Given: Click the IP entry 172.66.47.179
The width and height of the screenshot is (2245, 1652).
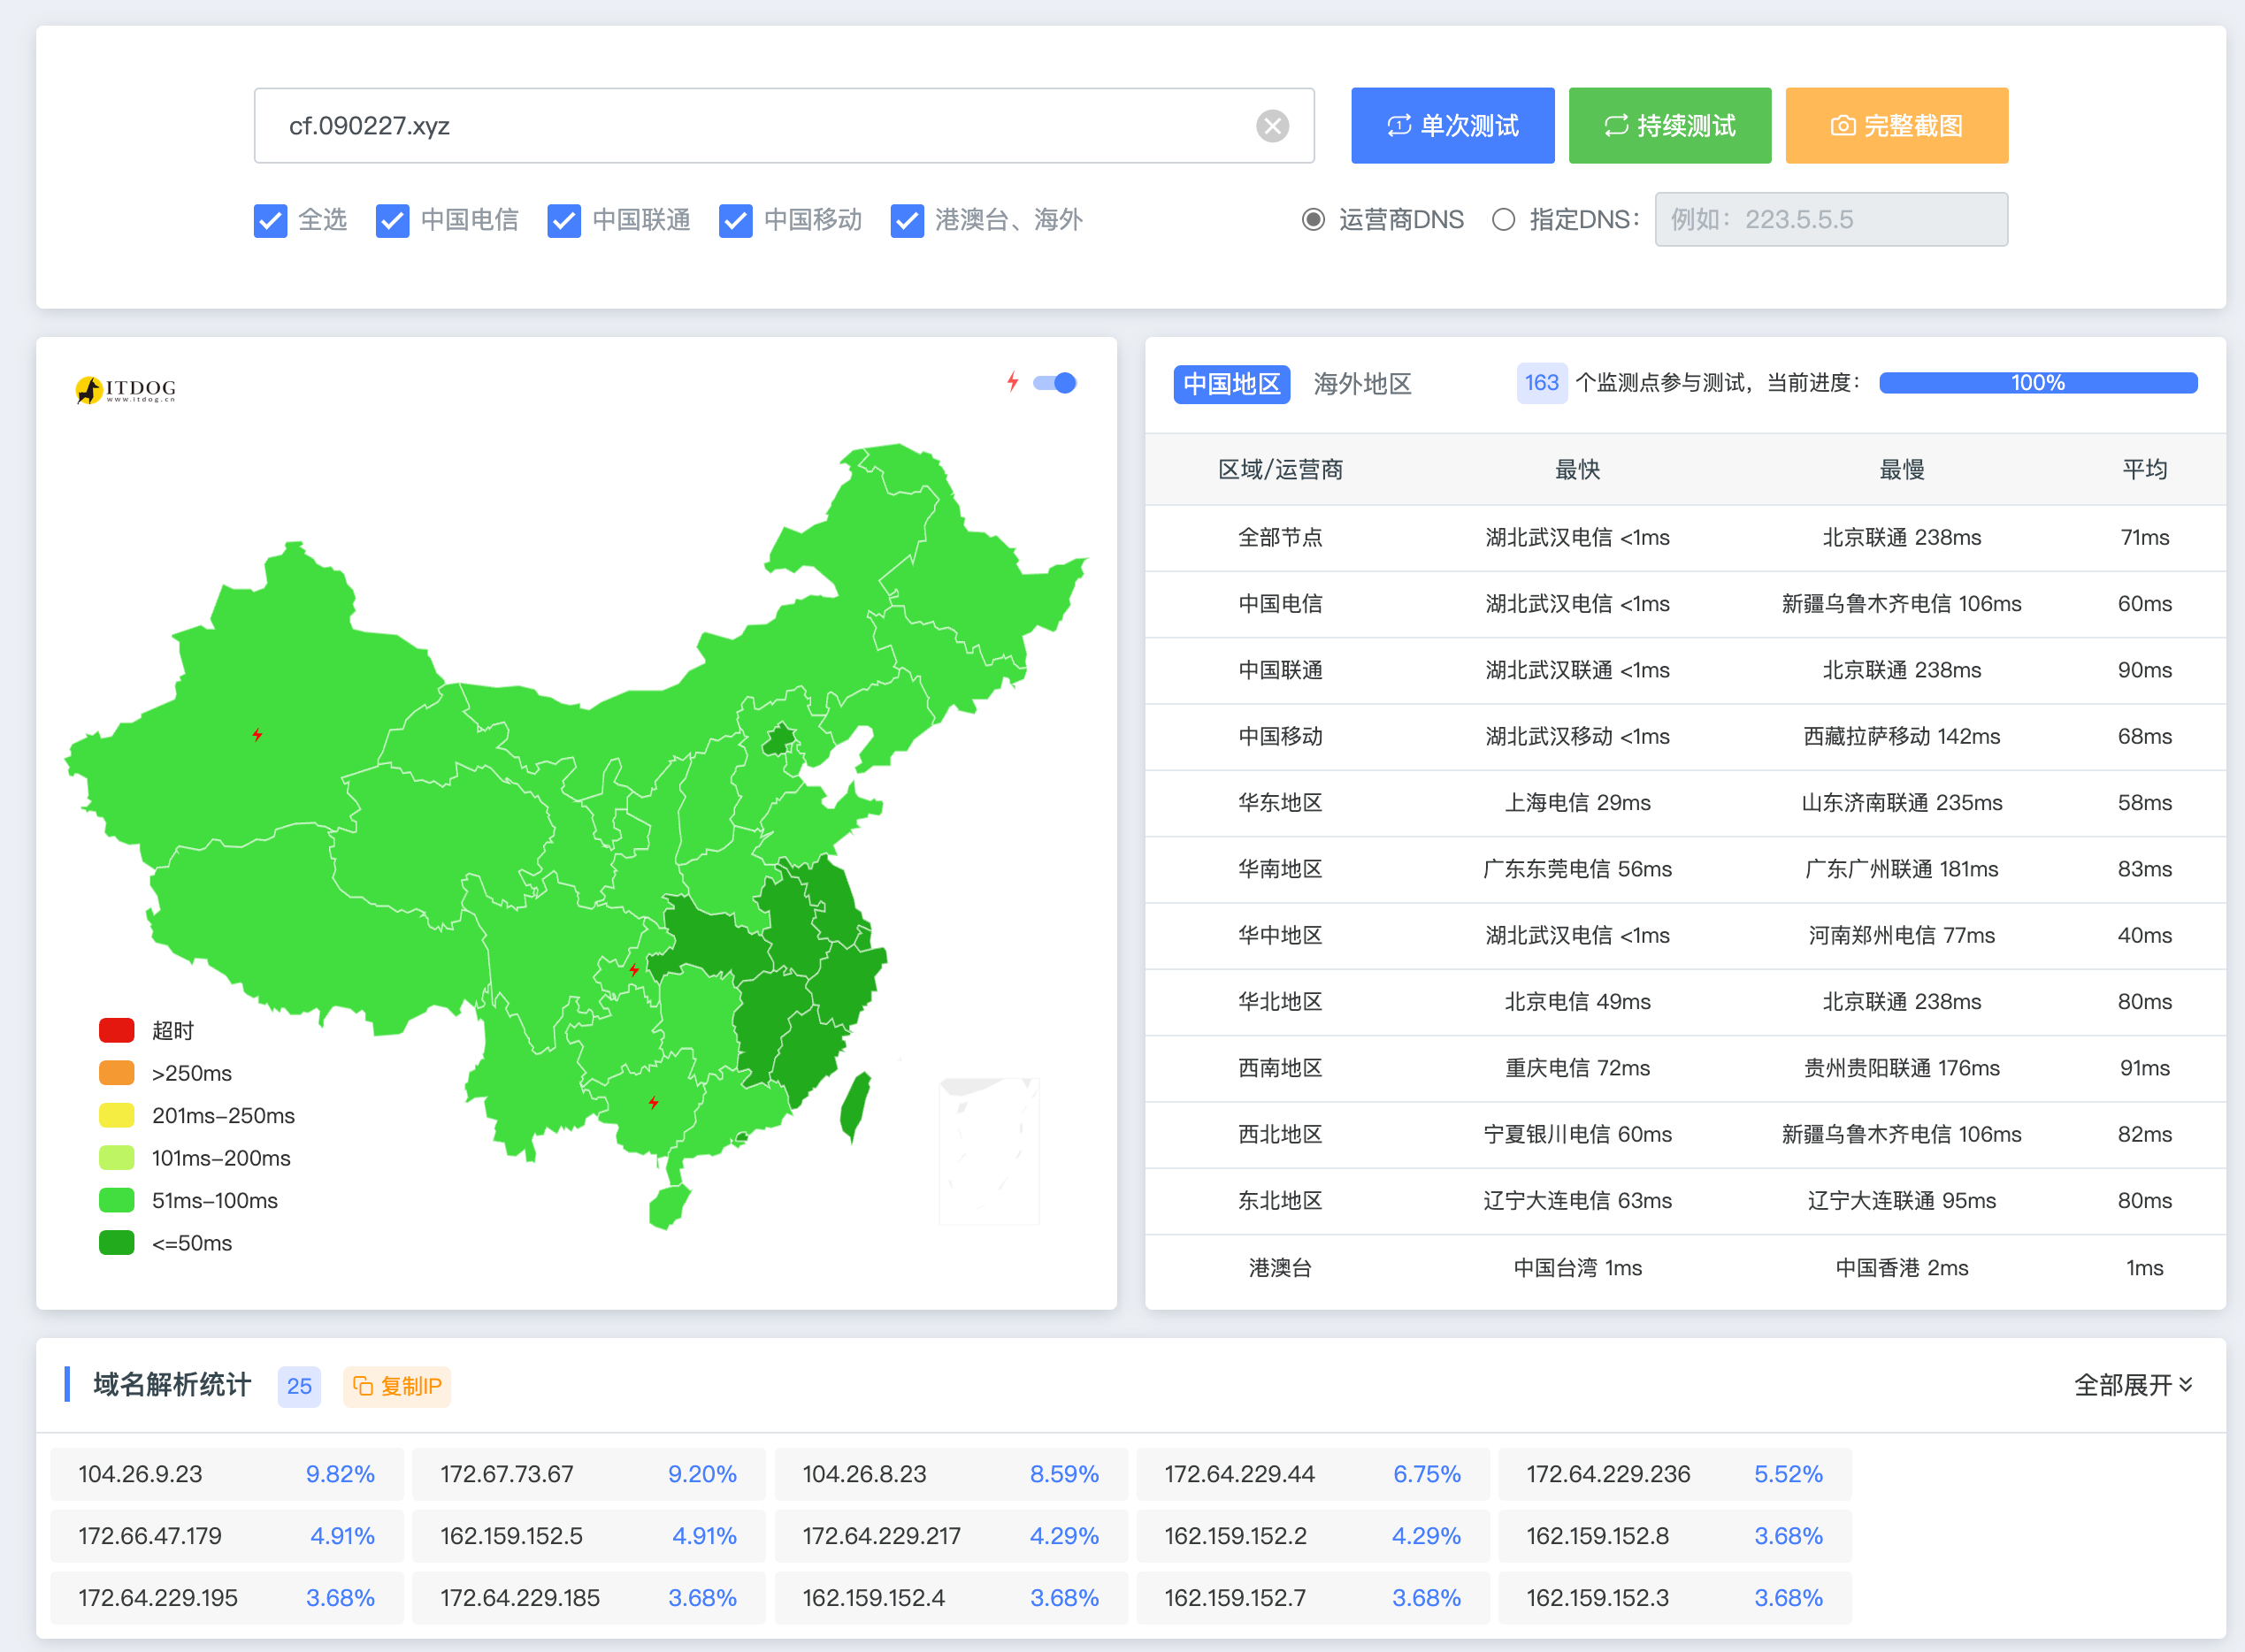Looking at the screenshot, I should pos(227,1536).
